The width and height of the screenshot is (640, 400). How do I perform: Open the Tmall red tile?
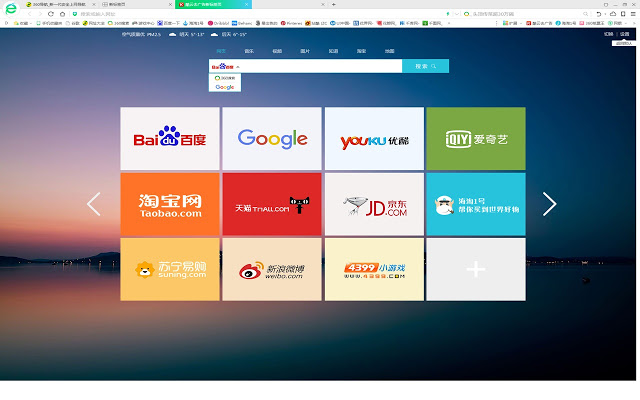point(272,204)
